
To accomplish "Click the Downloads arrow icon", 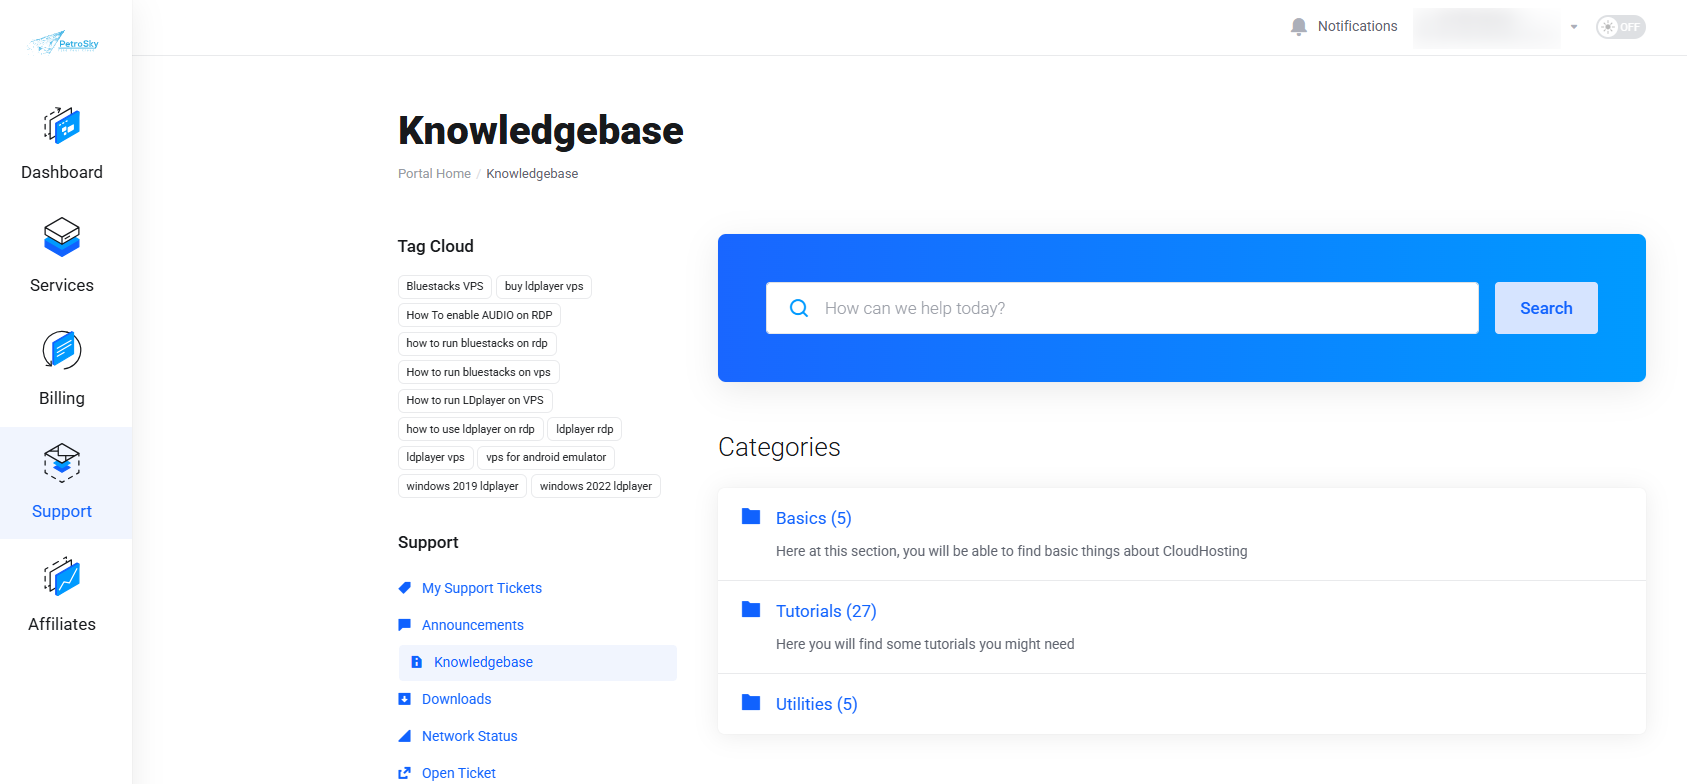I will (x=405, y=699).
